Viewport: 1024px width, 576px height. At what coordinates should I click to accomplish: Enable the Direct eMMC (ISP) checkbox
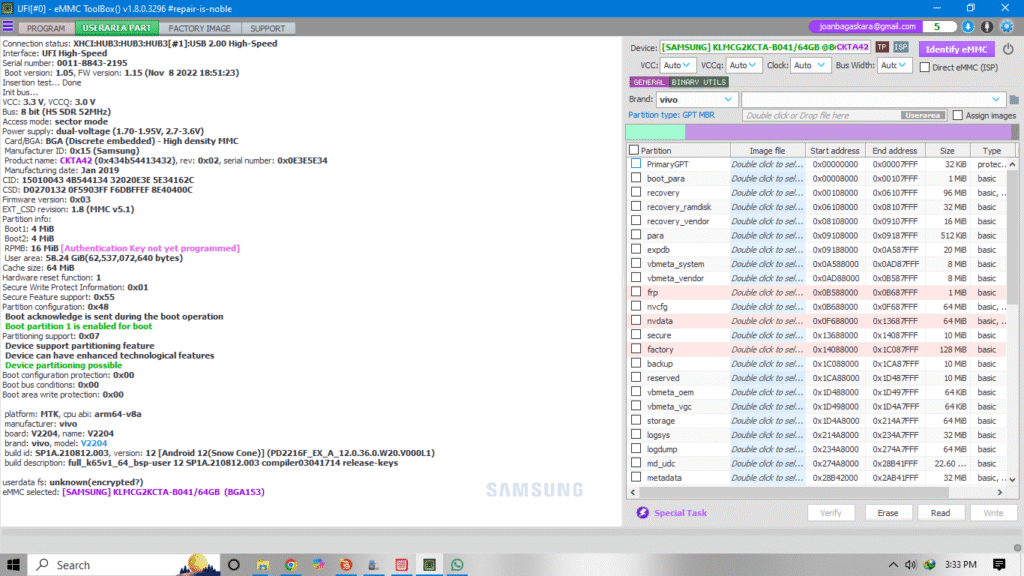[924, 66]
